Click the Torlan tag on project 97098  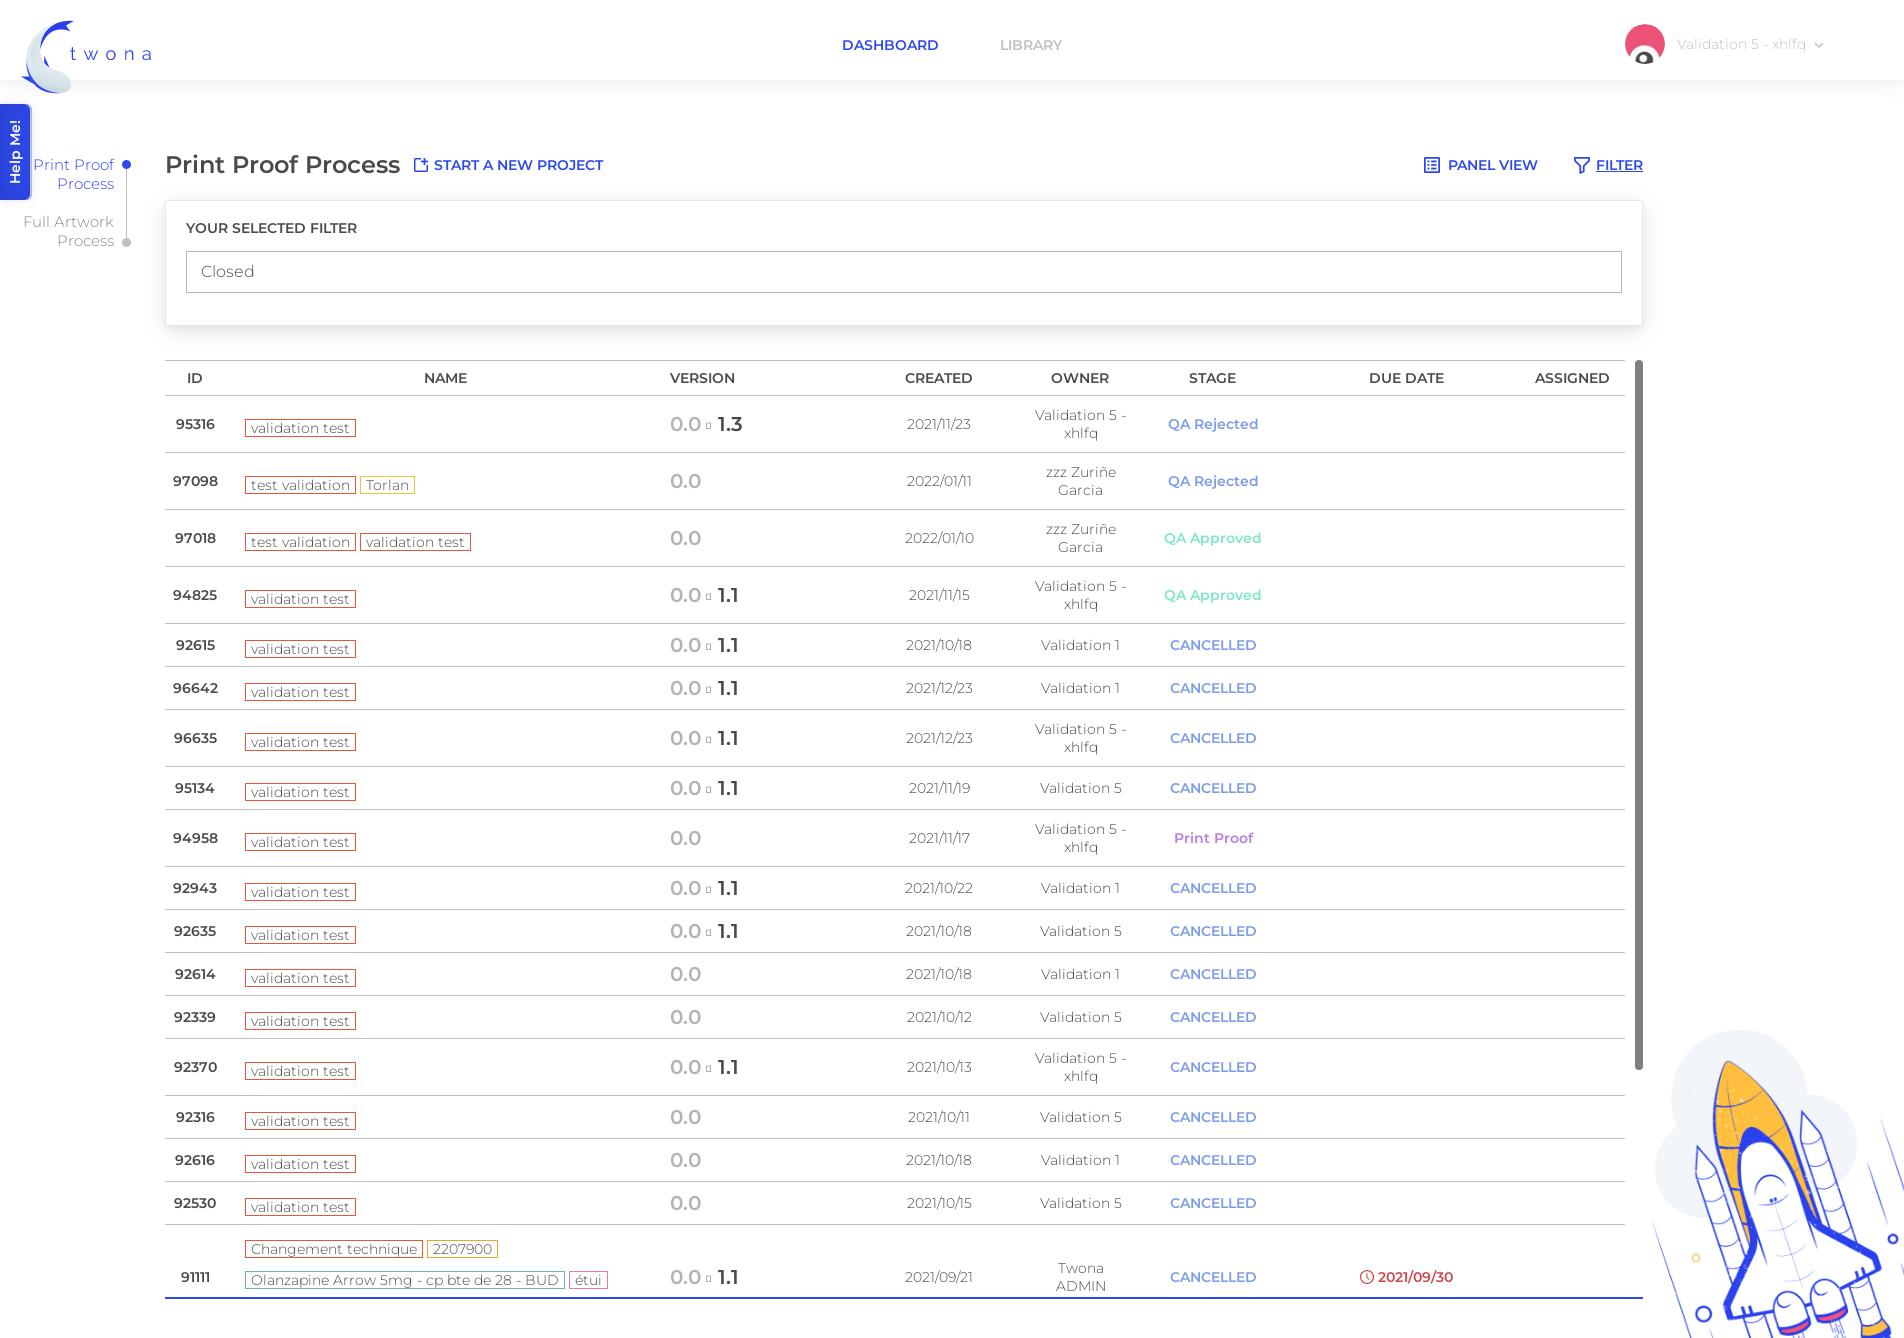tap(387, 485)
